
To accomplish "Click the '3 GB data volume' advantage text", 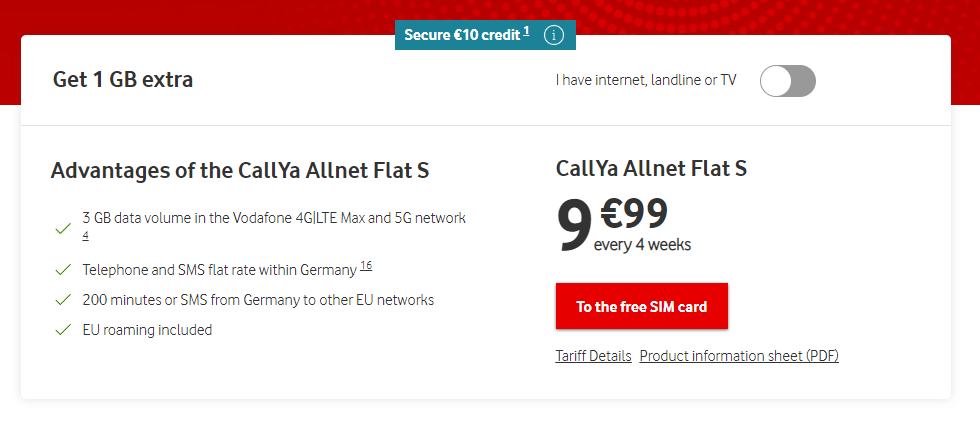I will coord(273,218).
